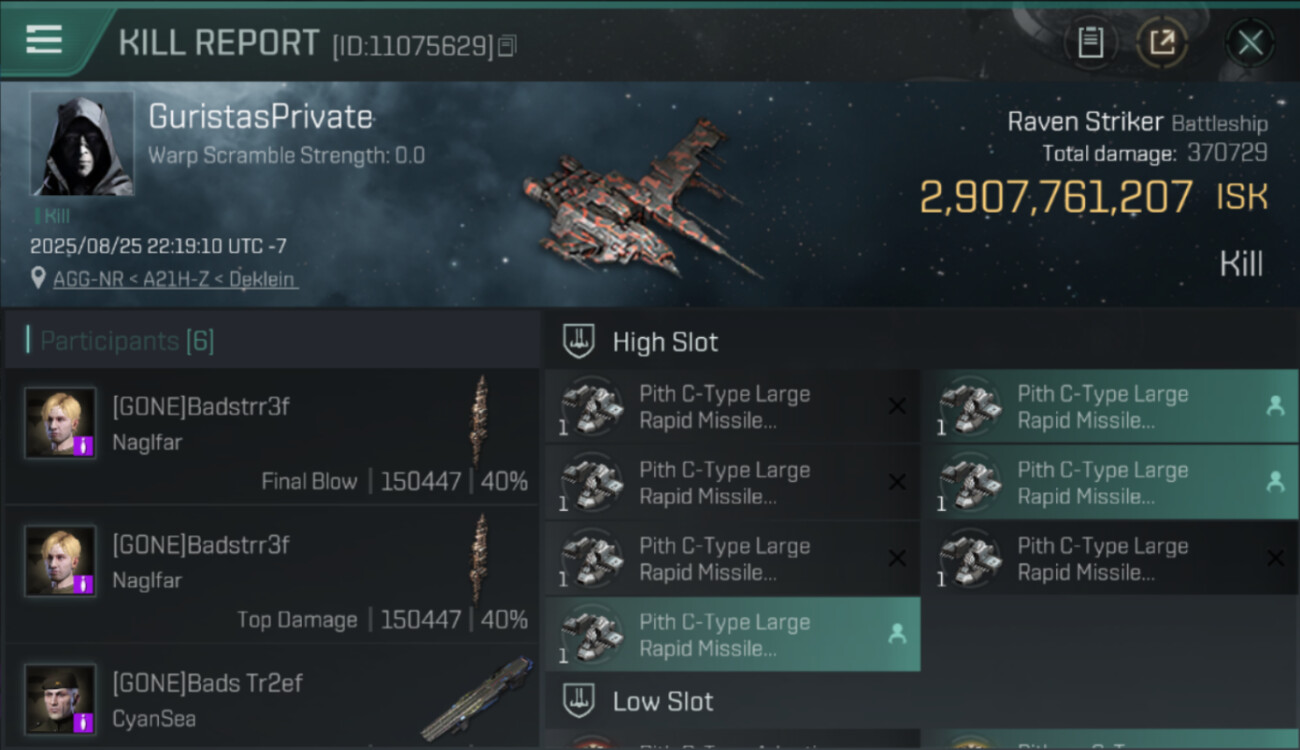Click Bads Tr2ef's portrait avatar
The width and height of the screenshot is (1300, 750).
click(x=61, y=699)
